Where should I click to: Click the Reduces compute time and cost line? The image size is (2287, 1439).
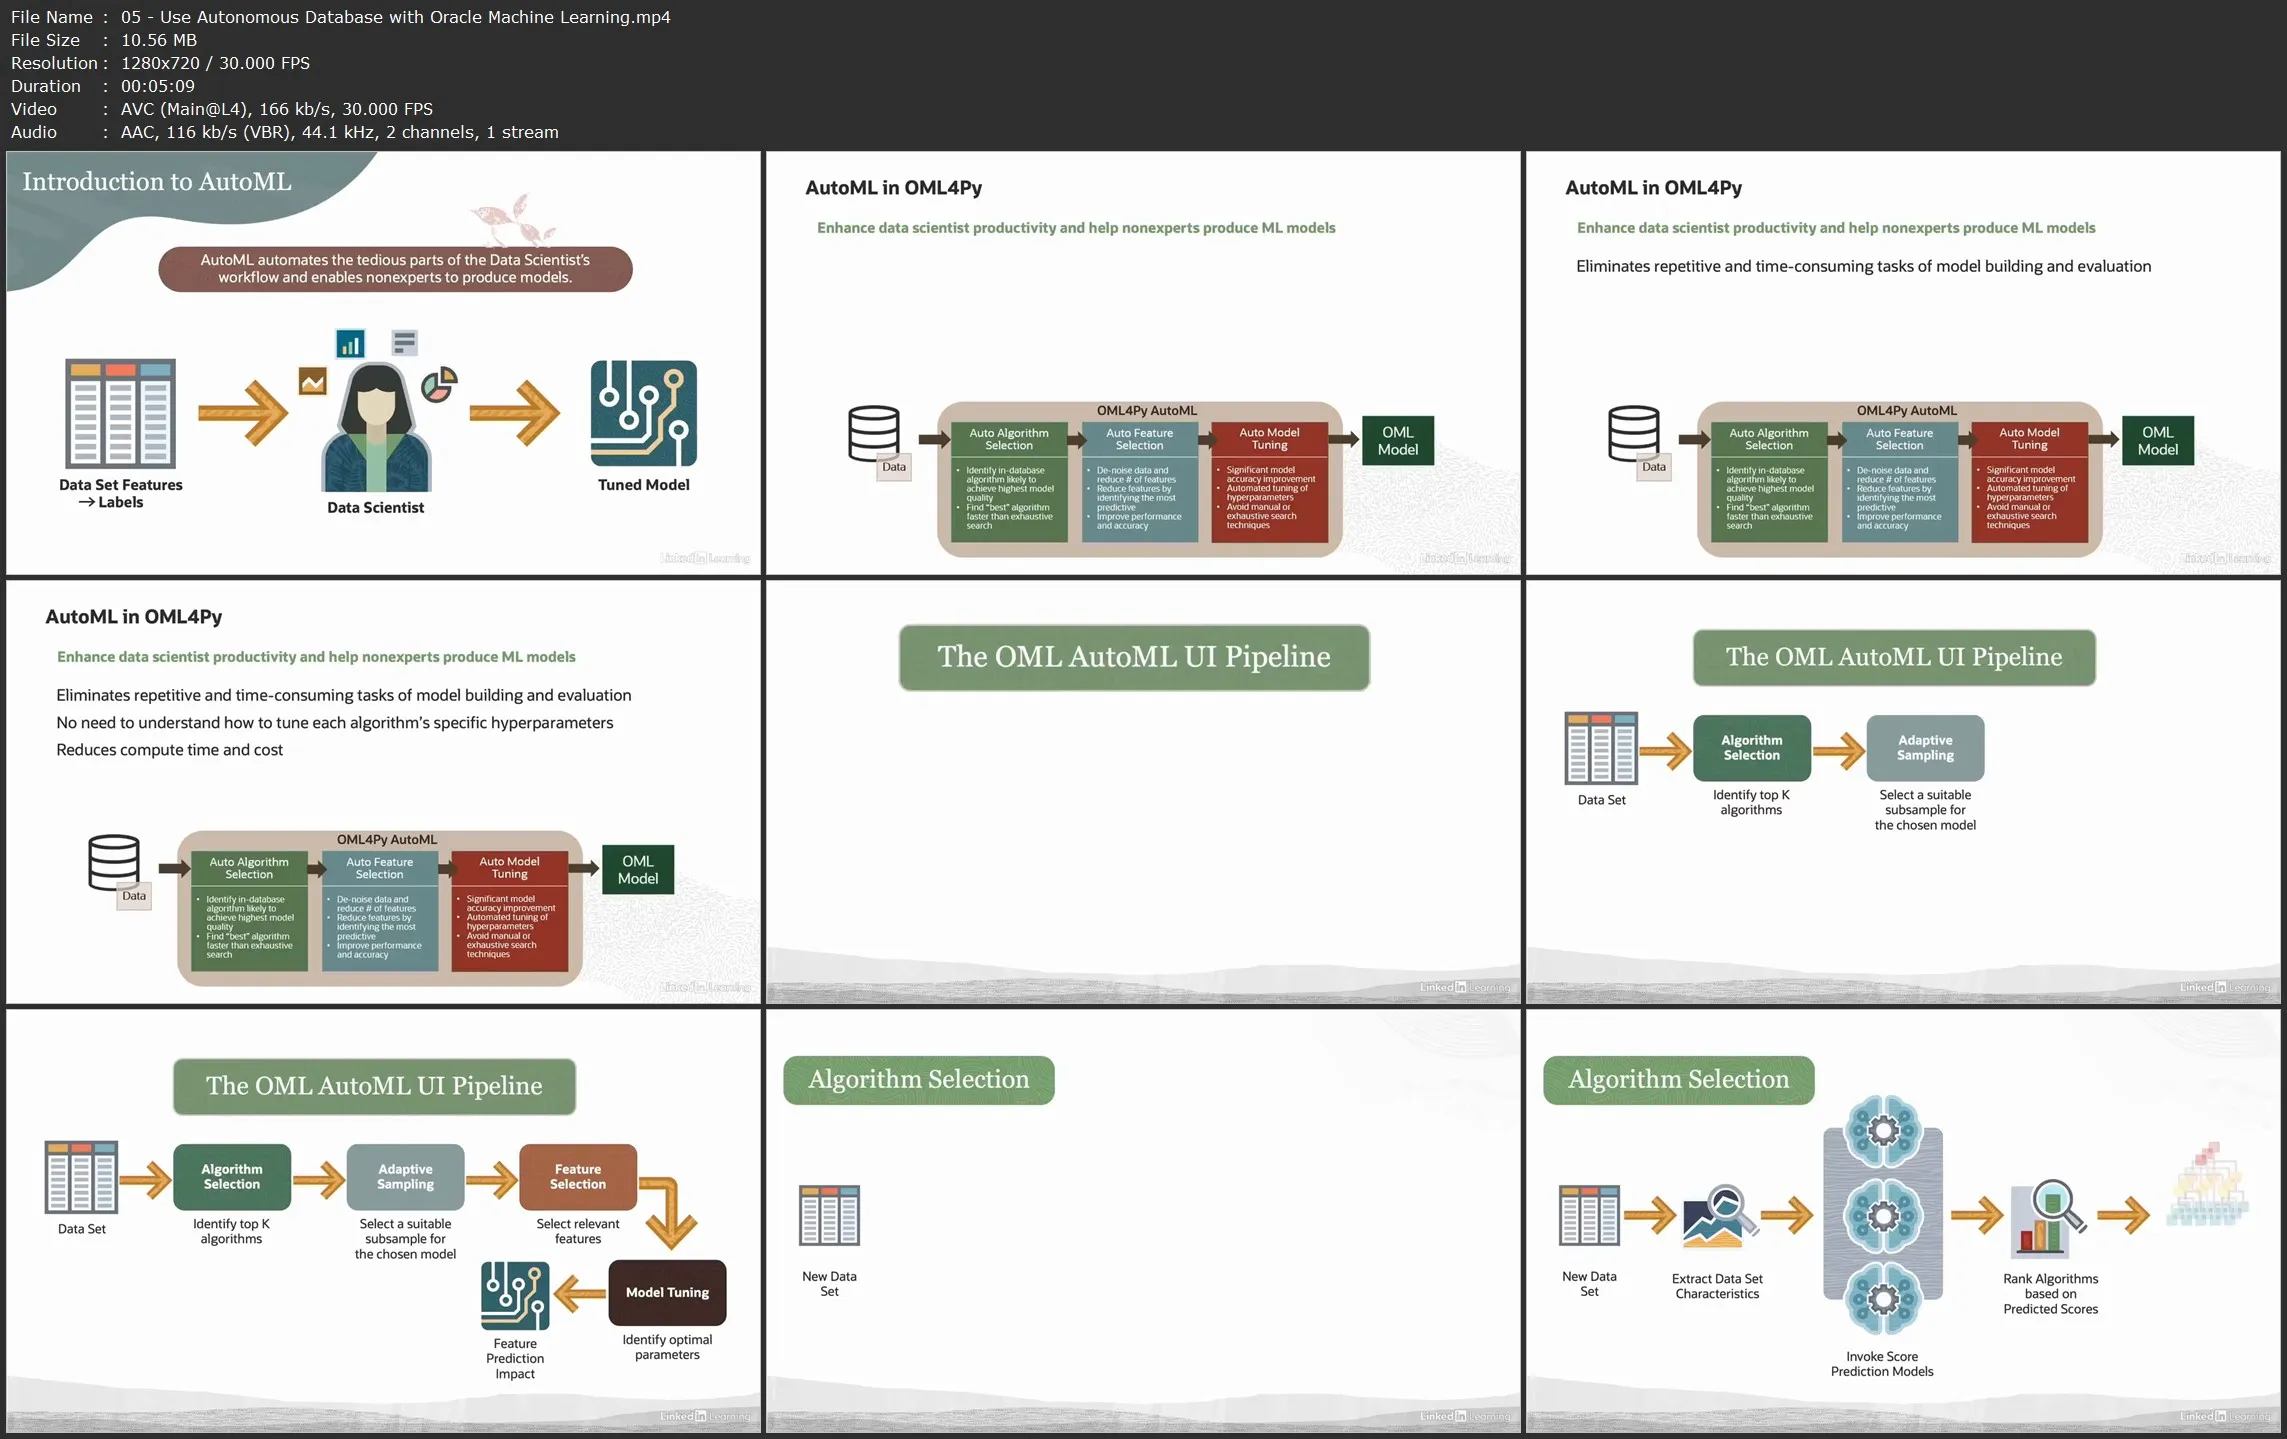click(x=170, y=749)
